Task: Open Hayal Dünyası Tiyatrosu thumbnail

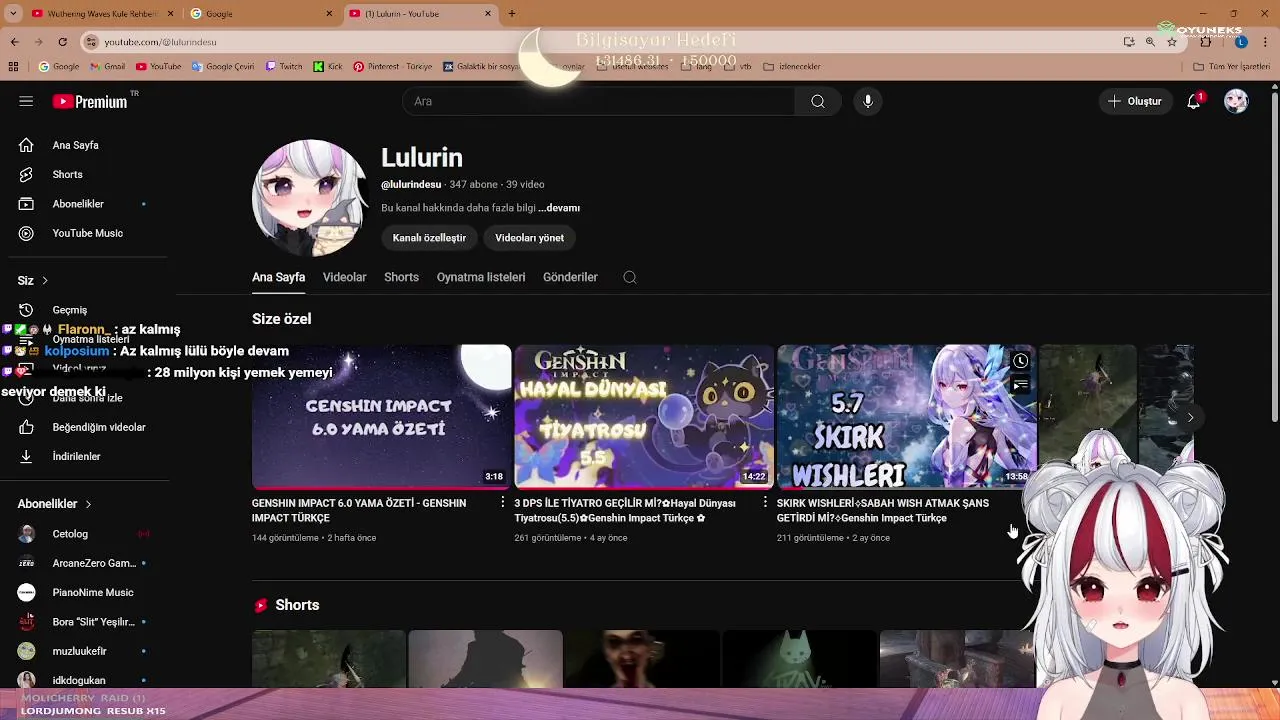Action: (x=644, y=417)
